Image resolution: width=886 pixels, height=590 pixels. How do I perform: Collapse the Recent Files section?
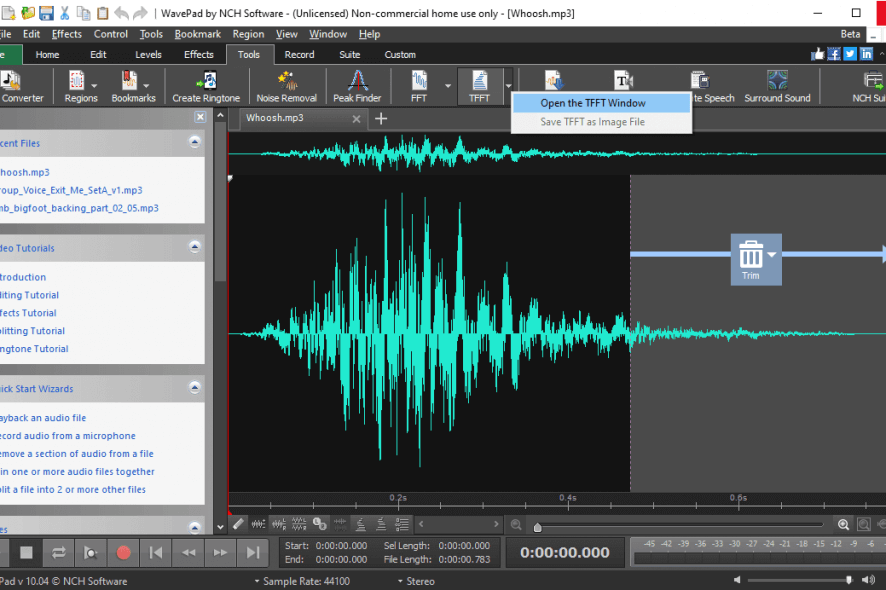[195, 142]
